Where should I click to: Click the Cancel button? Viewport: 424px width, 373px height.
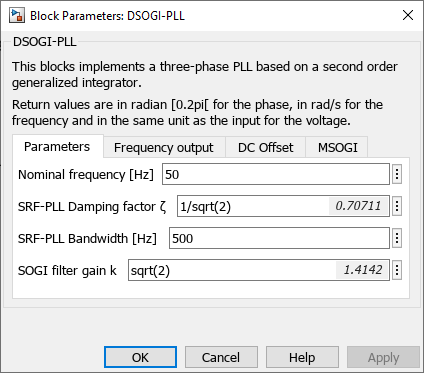pyautogui.click(x=221, y=357)
